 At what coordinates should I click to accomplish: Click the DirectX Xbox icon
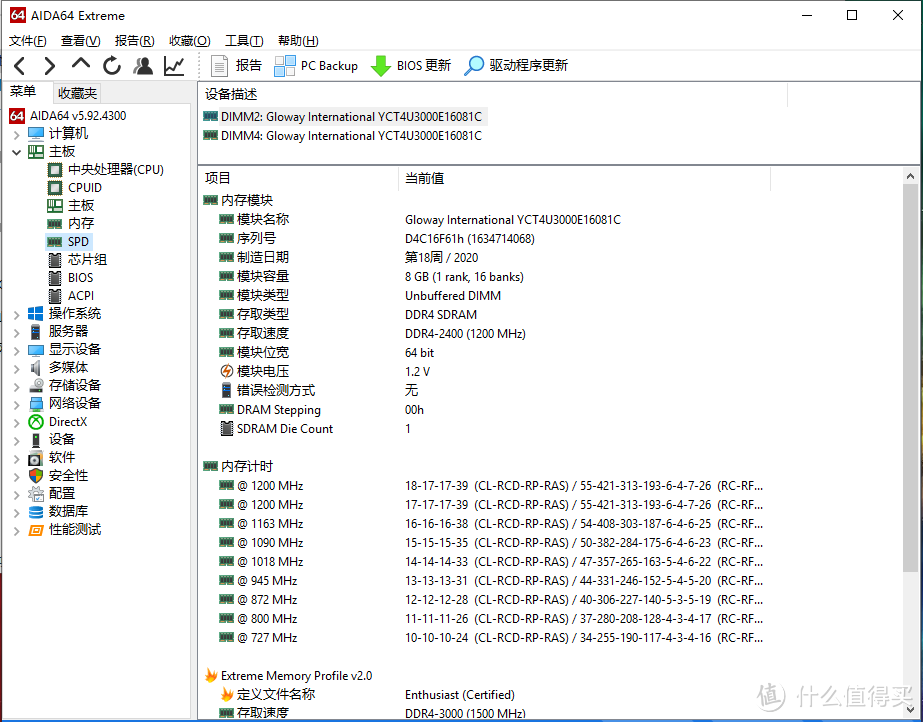36,422
